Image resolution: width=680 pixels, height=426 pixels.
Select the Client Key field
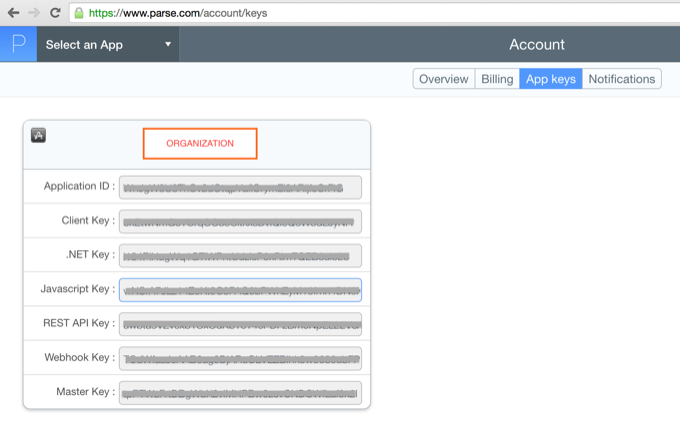point(240,221)
